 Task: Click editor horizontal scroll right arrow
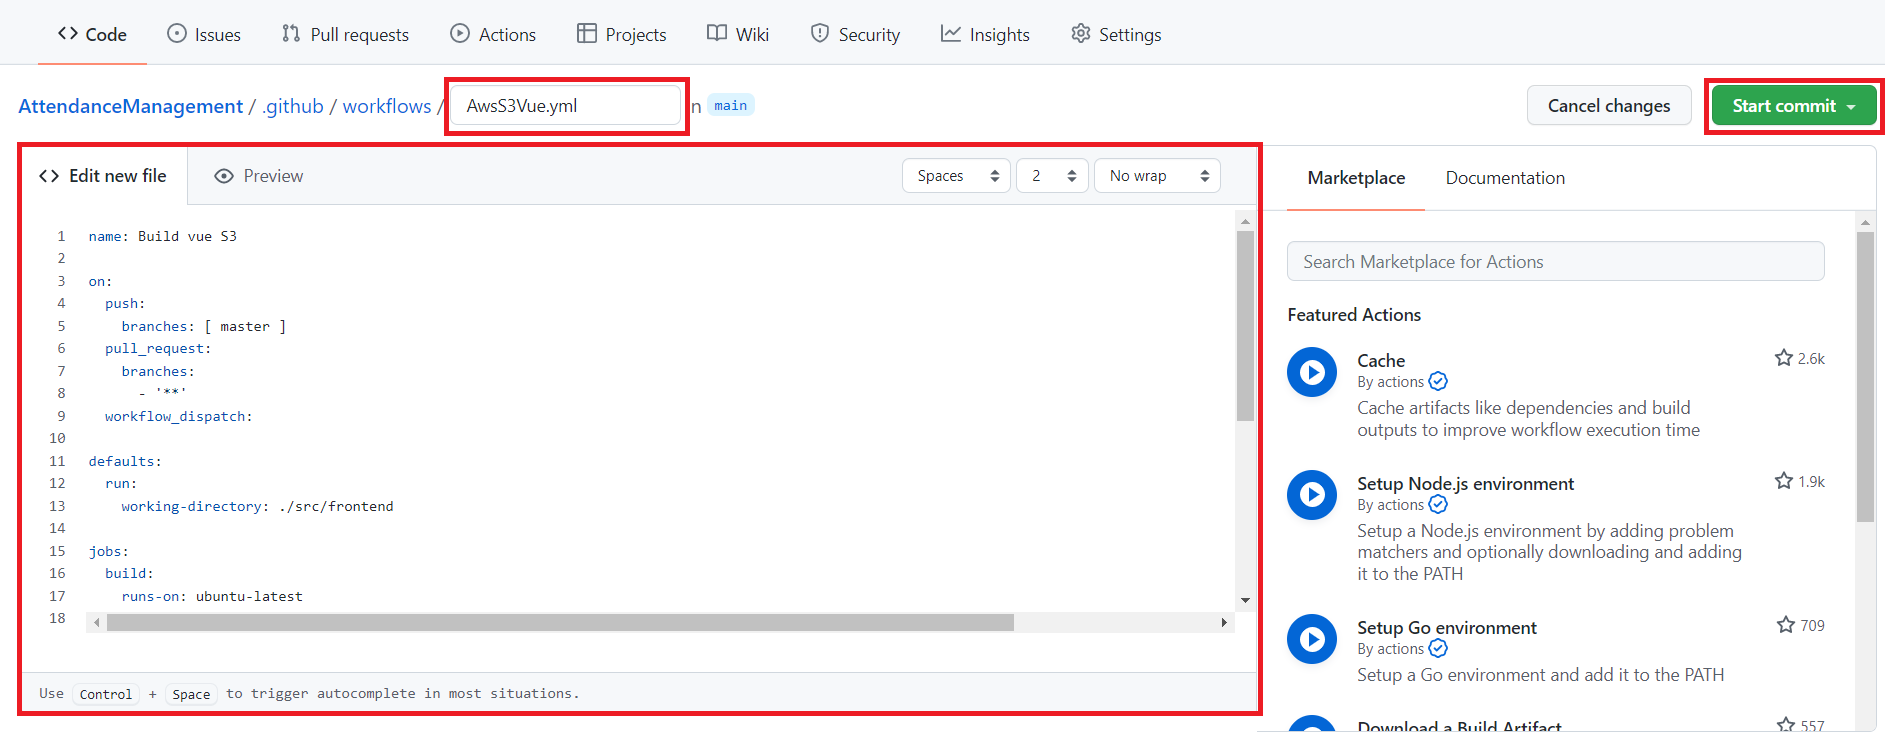(1224, 622)
